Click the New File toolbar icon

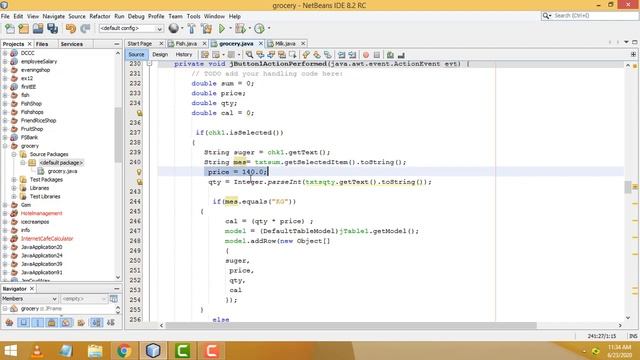(9, 29)
